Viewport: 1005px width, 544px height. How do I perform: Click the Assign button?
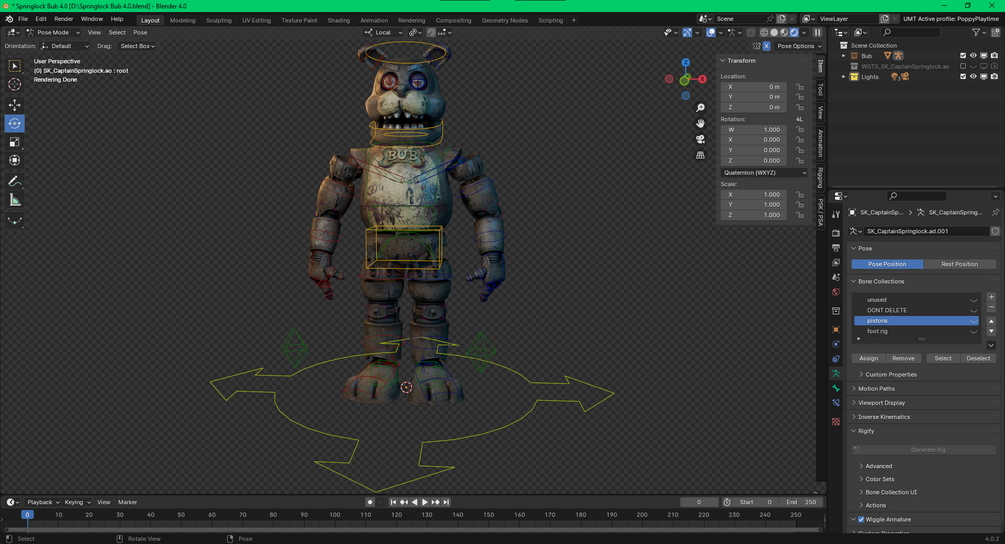(868, 359)
